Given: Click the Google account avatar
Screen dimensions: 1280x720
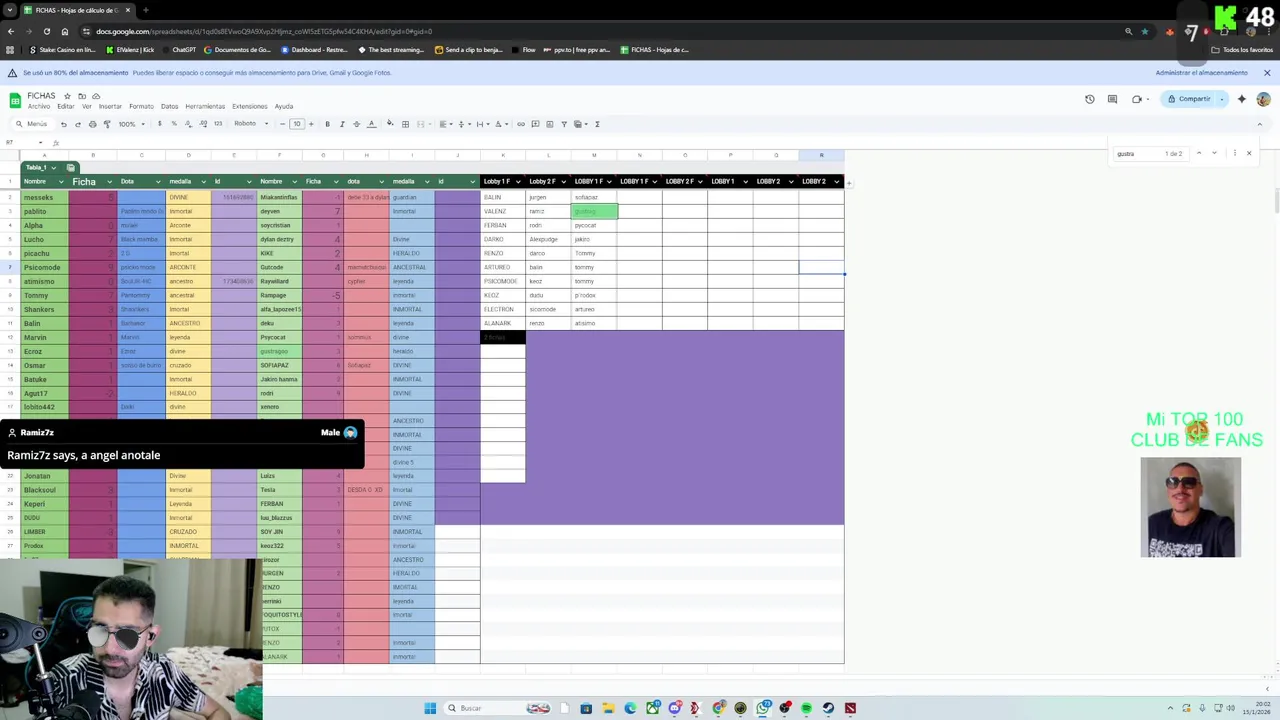Looking at the screenshot, I should [1263, 99].
